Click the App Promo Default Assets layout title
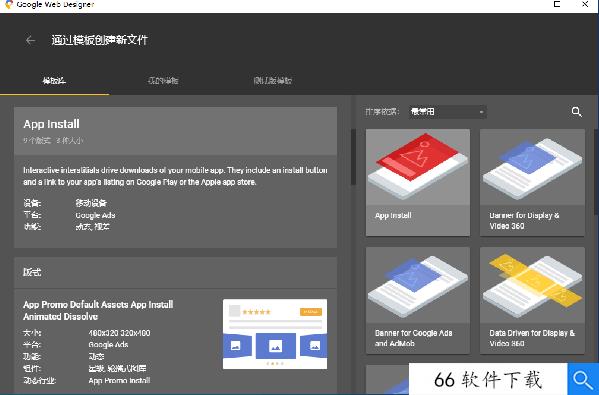This screenshot has width=599, height=395. (x=98, y=311)
